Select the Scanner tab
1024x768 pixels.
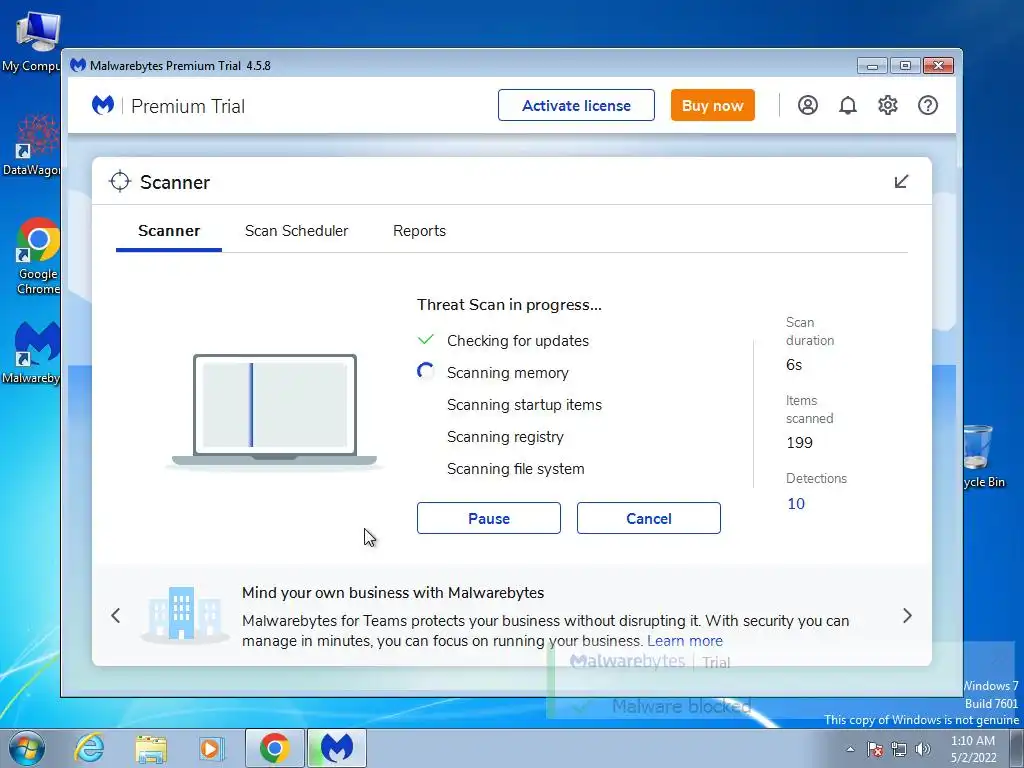(168, 231)
